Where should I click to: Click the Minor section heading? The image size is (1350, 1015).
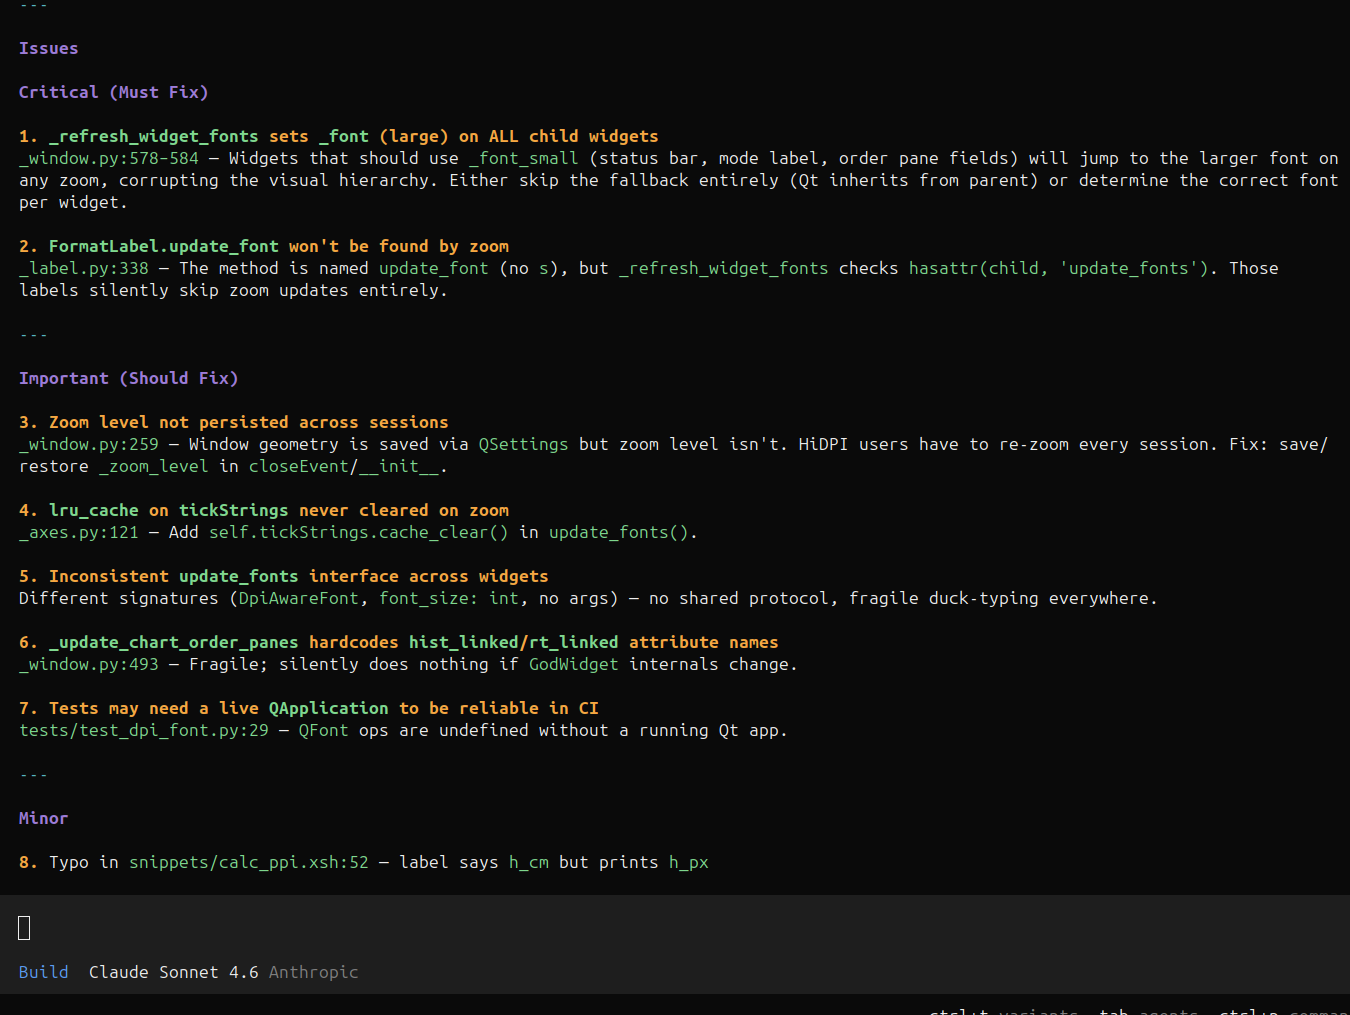[43, 818]
